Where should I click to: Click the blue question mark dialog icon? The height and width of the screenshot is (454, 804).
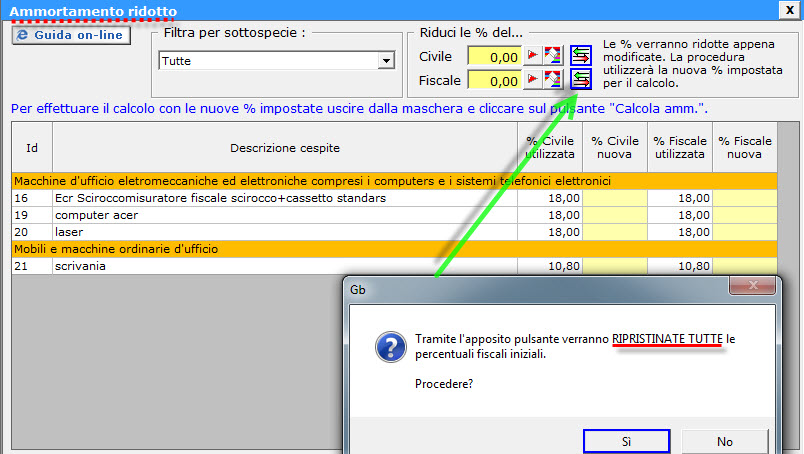coord(389,347)
